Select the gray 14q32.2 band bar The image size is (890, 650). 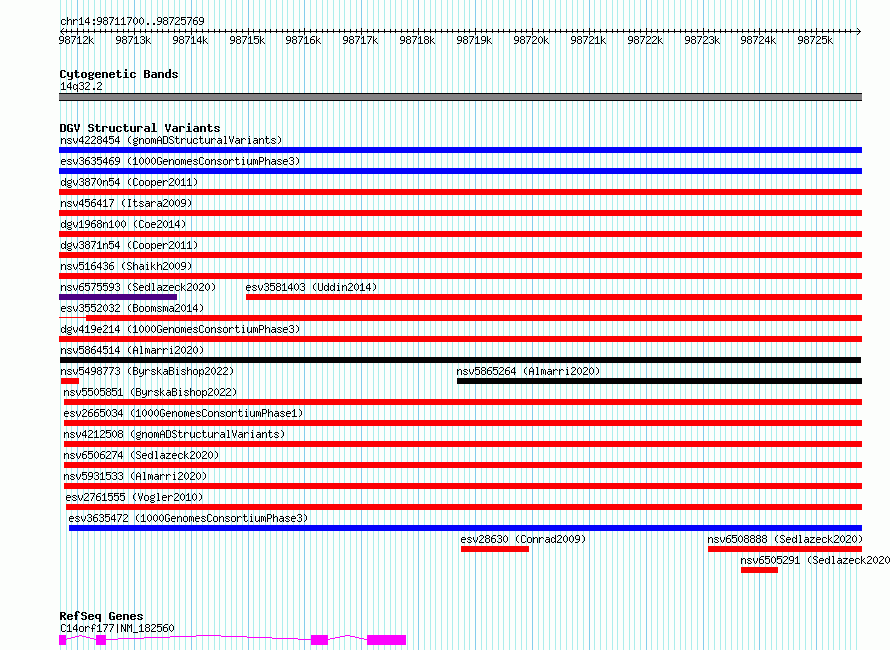(x=460, y=97)
